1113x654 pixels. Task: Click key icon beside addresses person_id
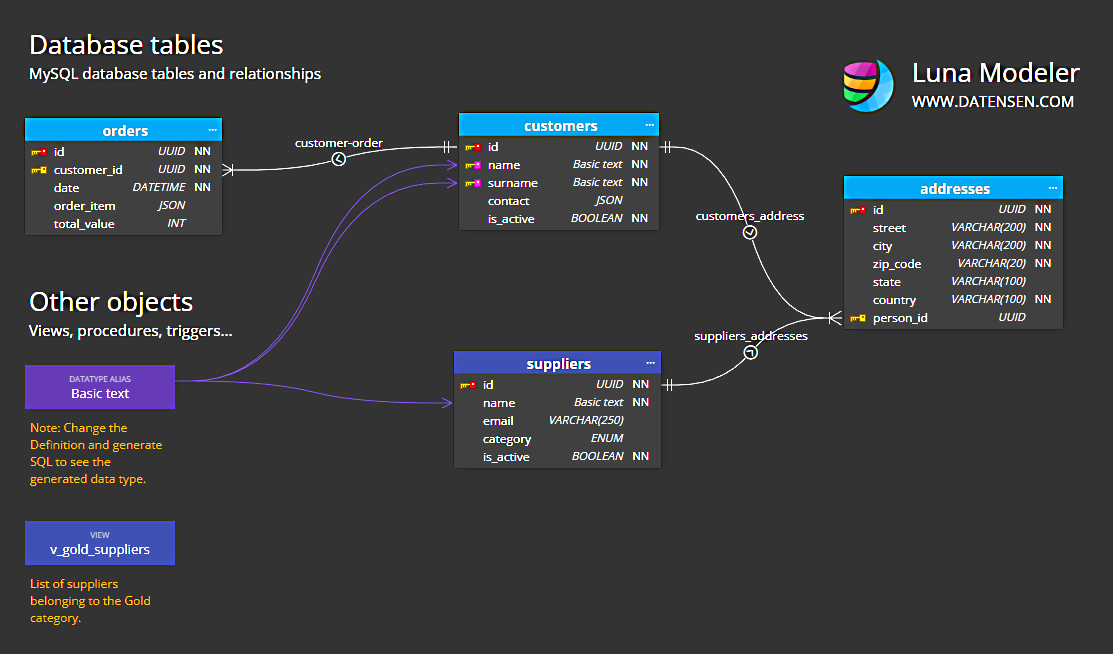tap(857, 318)
